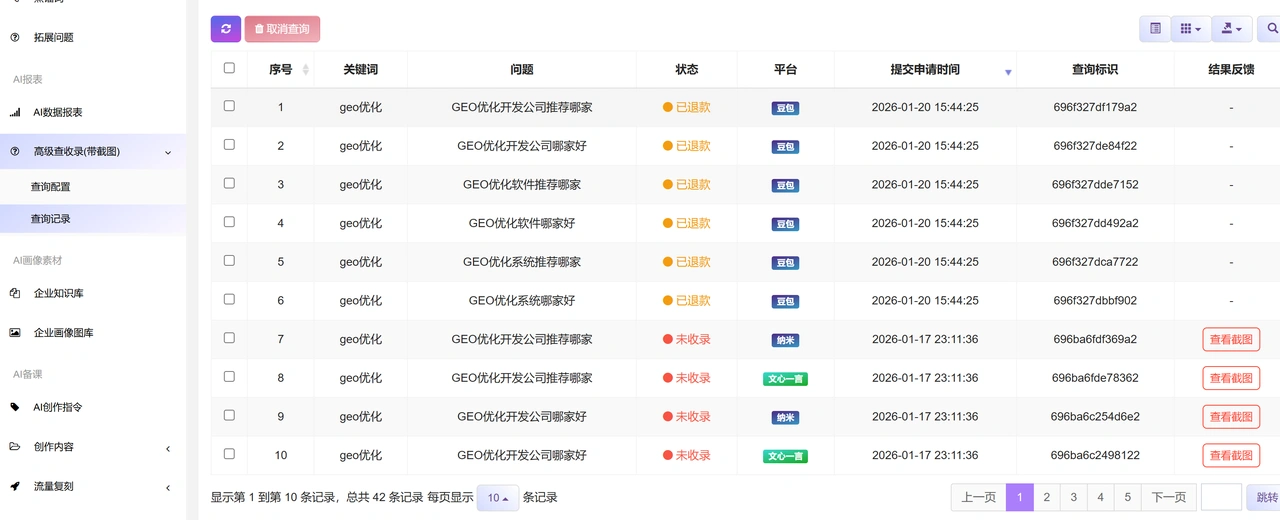Check the select-all checkbox in the header
This screenshot has height=520, width=1280.
229,68
